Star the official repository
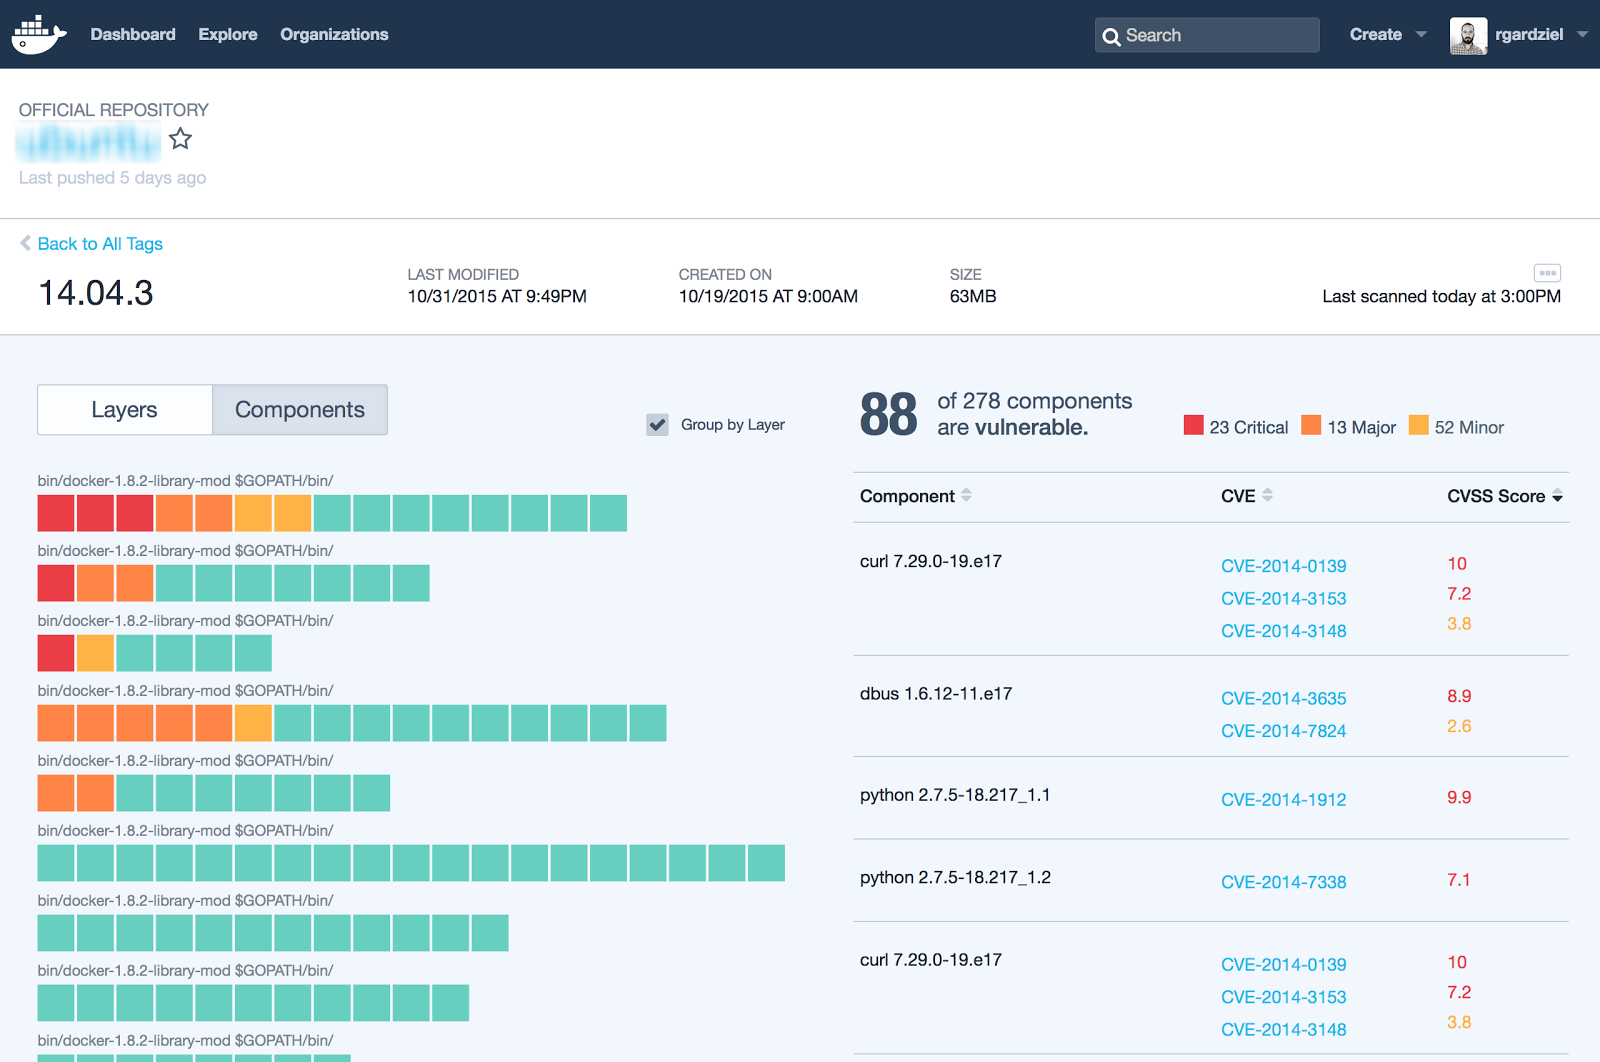1600x1062 pixels. click(x=180, y=139)
